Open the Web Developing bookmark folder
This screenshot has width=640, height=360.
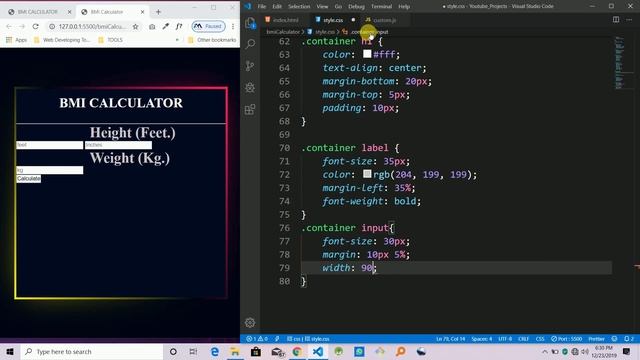pyautogui.click(x=62, y=40)
